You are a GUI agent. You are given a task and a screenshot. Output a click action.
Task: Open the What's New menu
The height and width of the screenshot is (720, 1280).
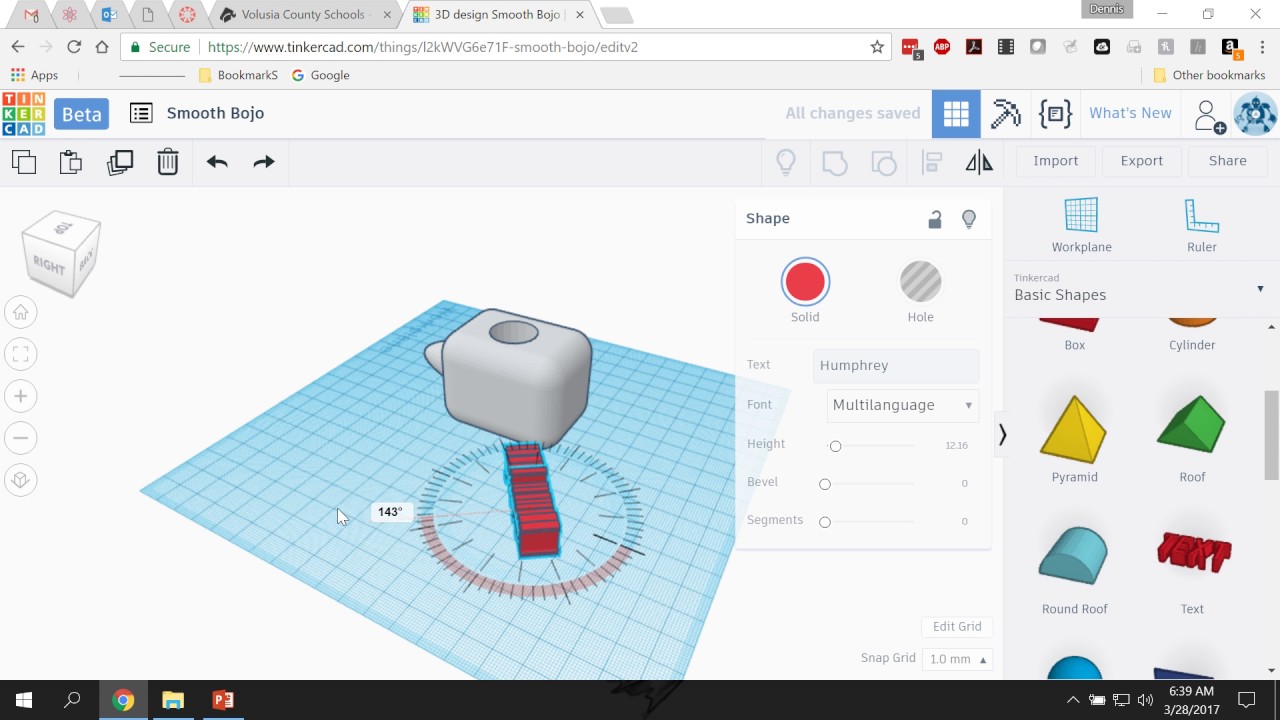[1130, 113]
